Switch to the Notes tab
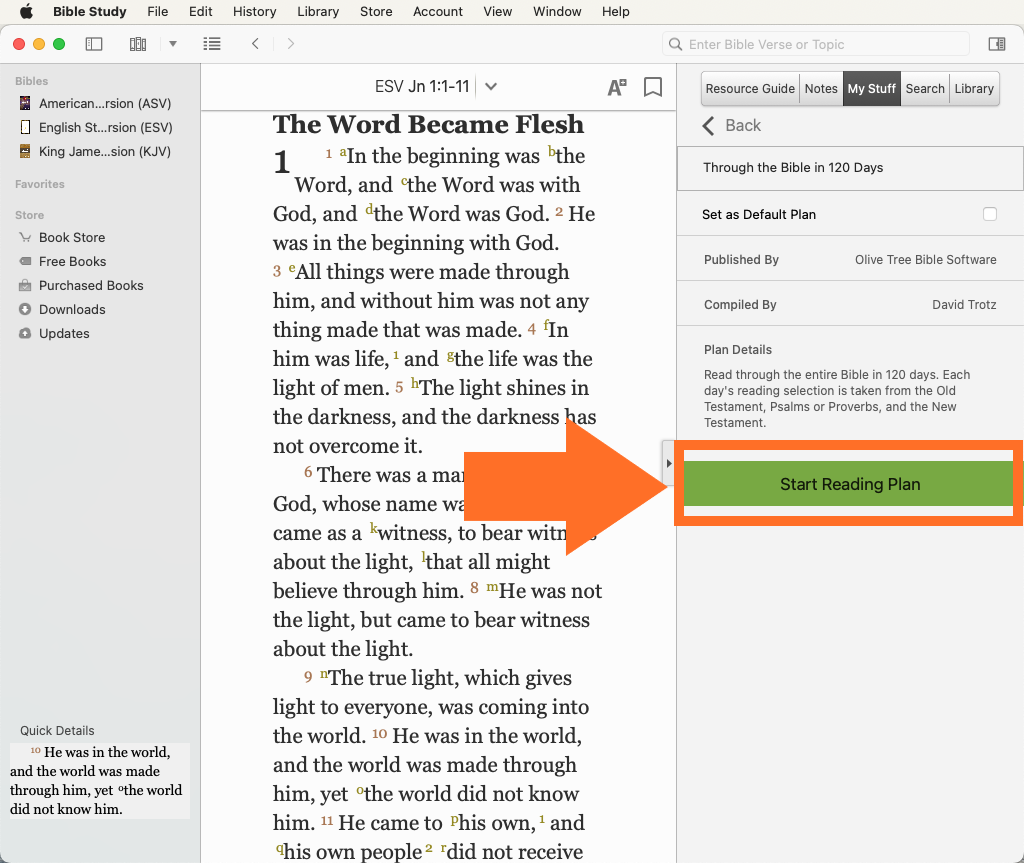This screenshot has height=863, width=1024. [x=821, y=88]
